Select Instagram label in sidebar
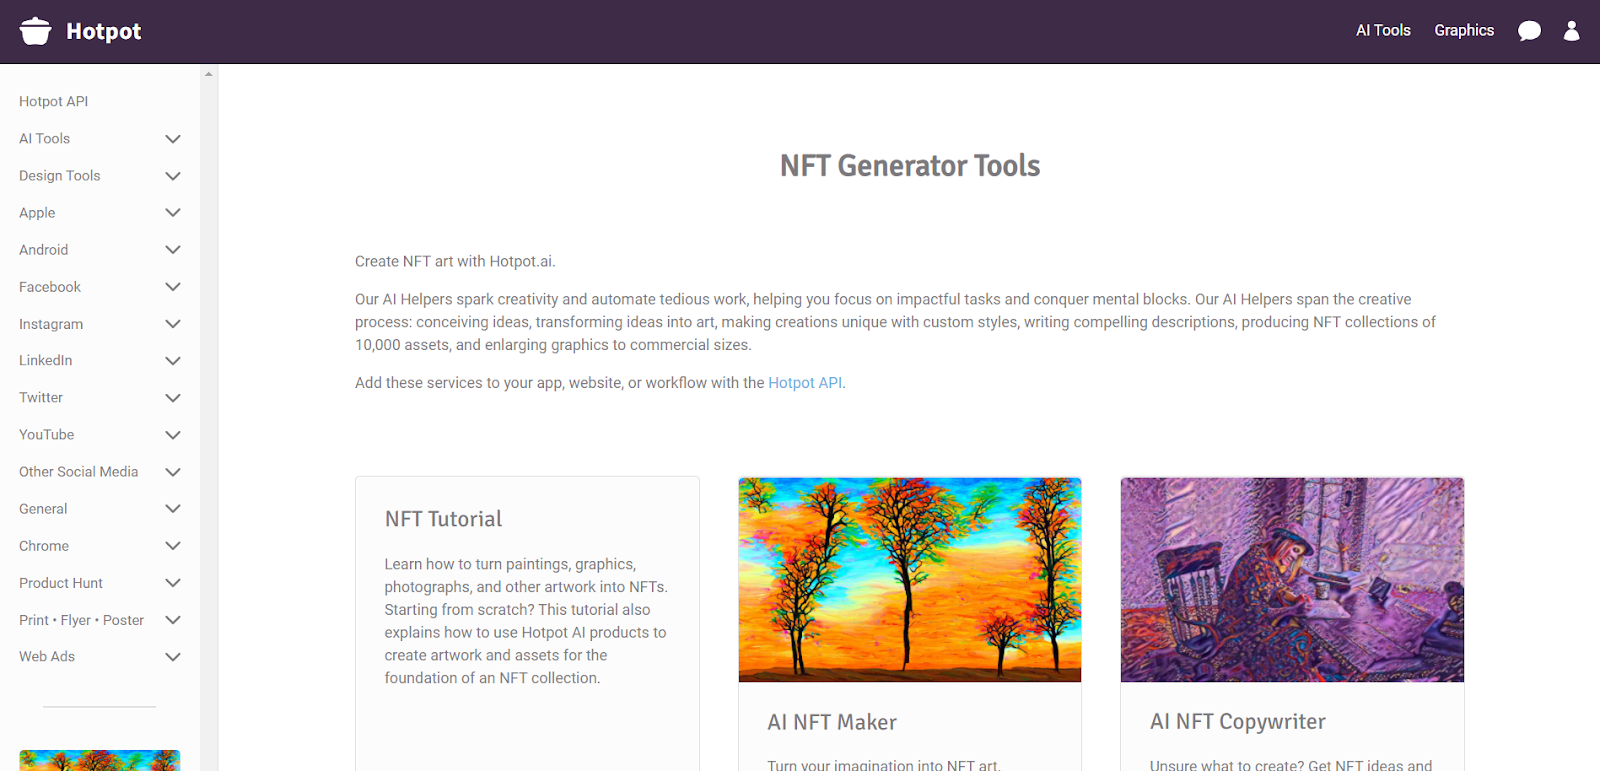Viewport: 1600px width, 771px height. coord(51,324)
